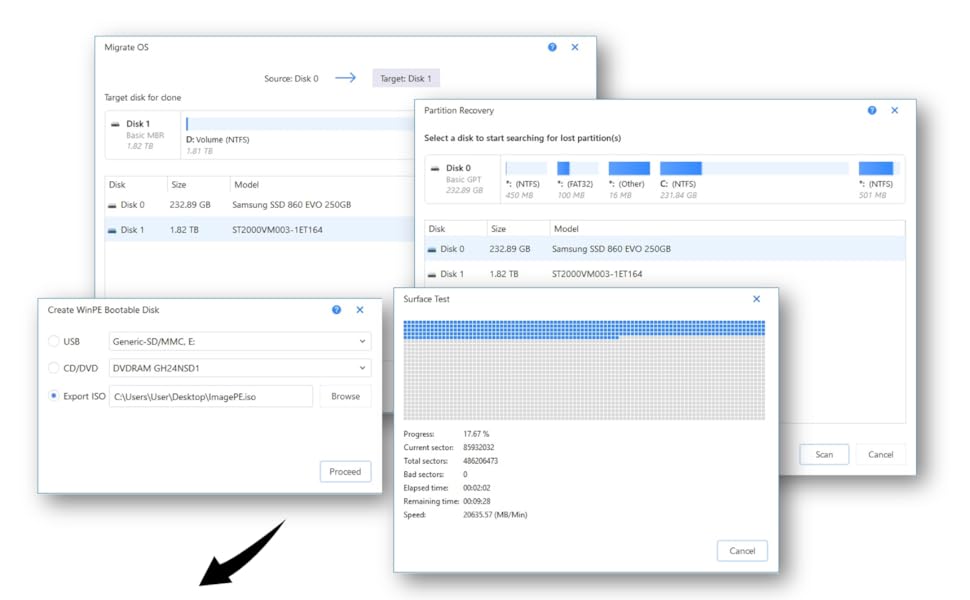This screenshot has width=970, height=600.
Task: Select the USB radio option
Action: click(54, 341)
